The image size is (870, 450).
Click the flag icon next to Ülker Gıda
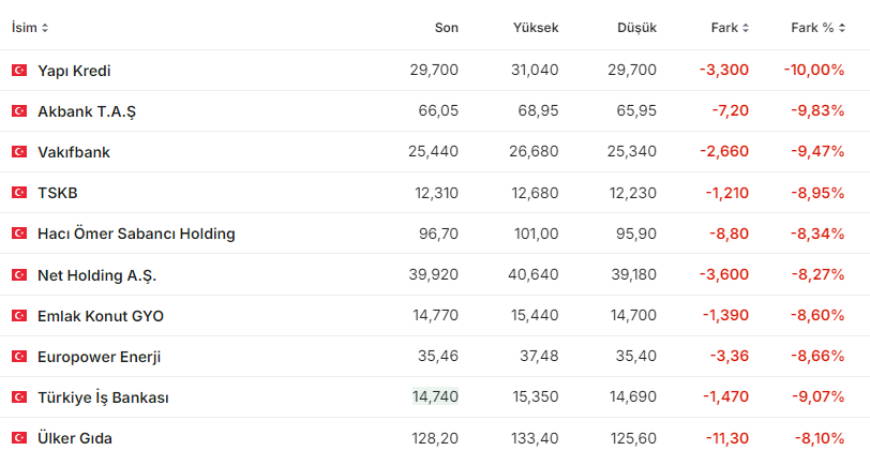[x=19, y=438]
